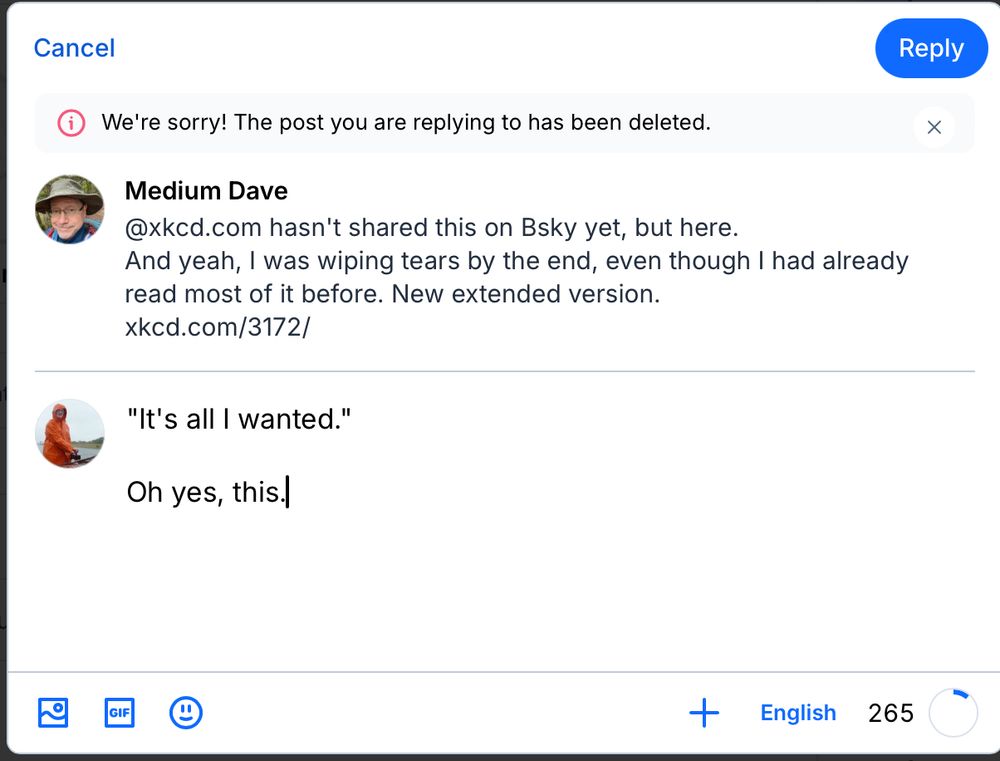1000x761 pixels.
Task: Open the English language selector
Action: coord(797,713)
